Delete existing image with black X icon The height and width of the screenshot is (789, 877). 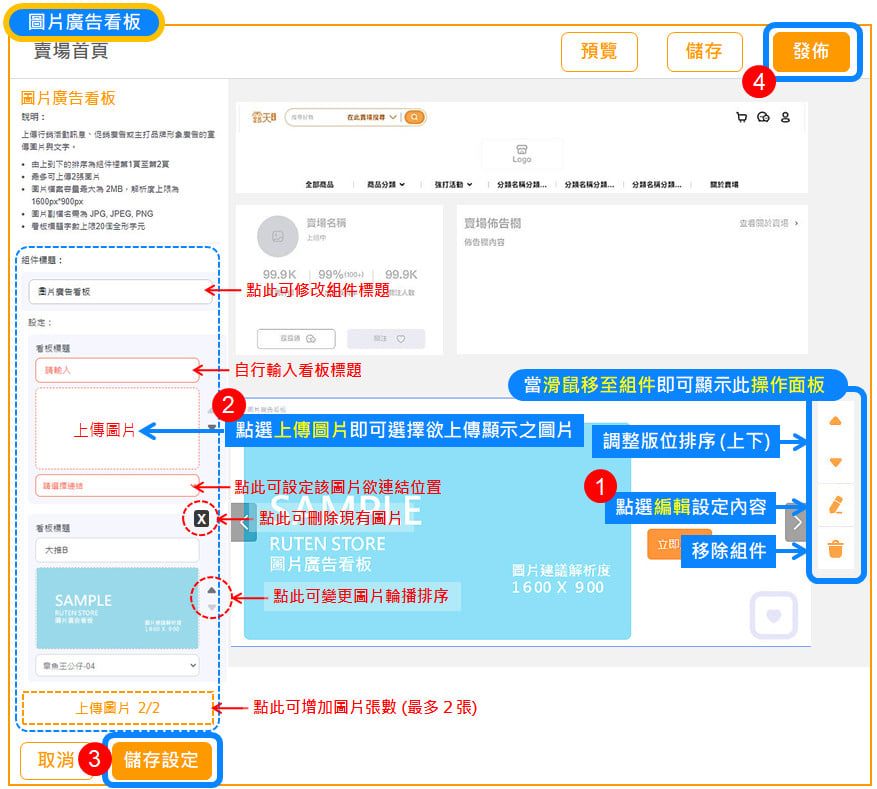click(201, 518)
